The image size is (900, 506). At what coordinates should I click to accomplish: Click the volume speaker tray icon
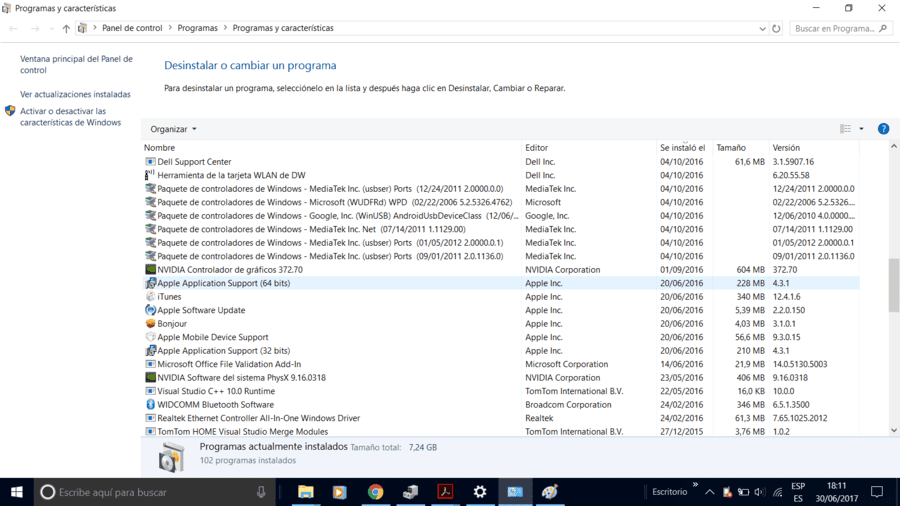coord(760,492)
